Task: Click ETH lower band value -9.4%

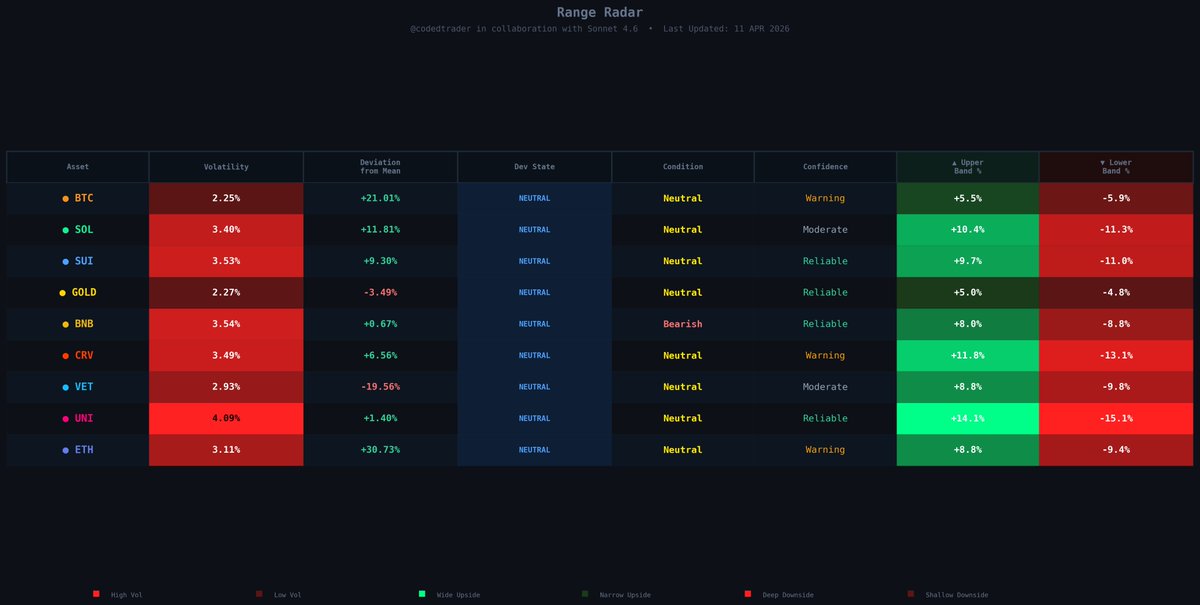Action: (1116, 450)
